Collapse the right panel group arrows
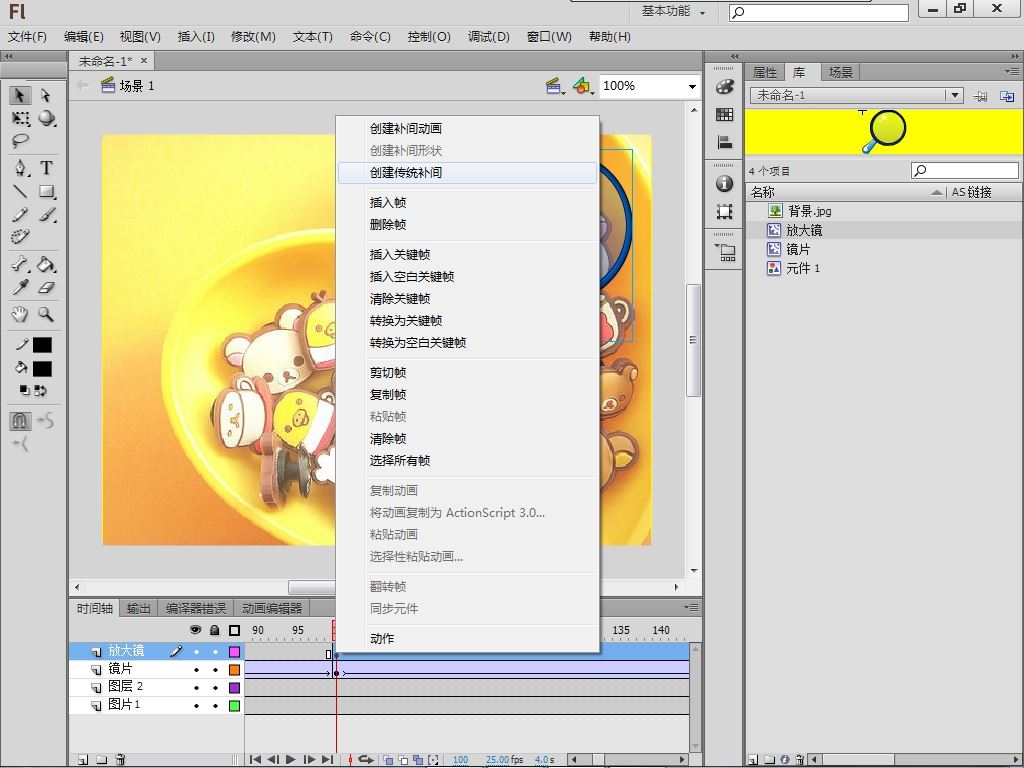The image size is (1024, 768). [x=1014, y=56]
